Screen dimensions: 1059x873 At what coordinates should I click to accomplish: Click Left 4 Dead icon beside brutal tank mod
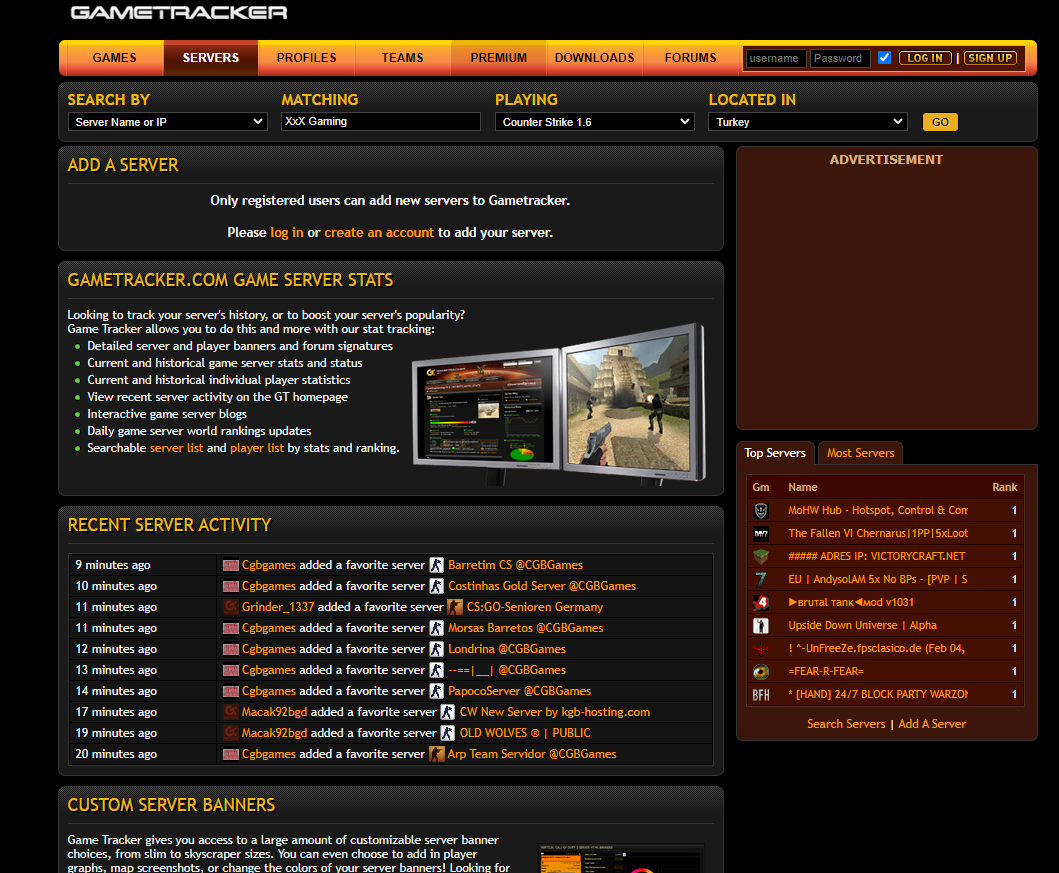(x=761, y=602)
